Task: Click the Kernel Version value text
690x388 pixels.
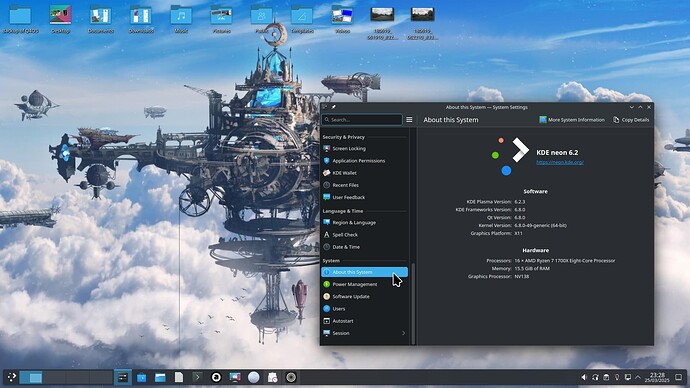Action: [540, 226]
